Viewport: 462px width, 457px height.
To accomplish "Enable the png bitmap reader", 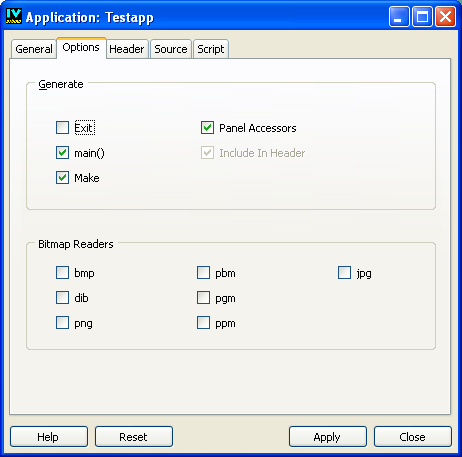I will (x=62, y=323).
